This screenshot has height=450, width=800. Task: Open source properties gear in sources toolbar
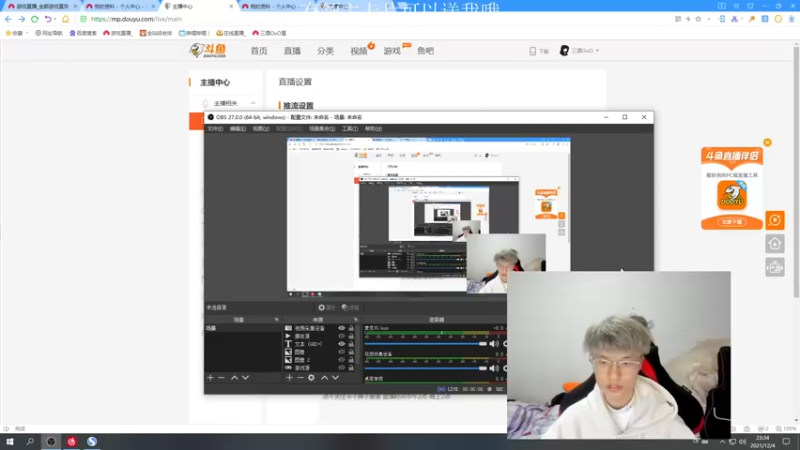click(x=311, y=378)
